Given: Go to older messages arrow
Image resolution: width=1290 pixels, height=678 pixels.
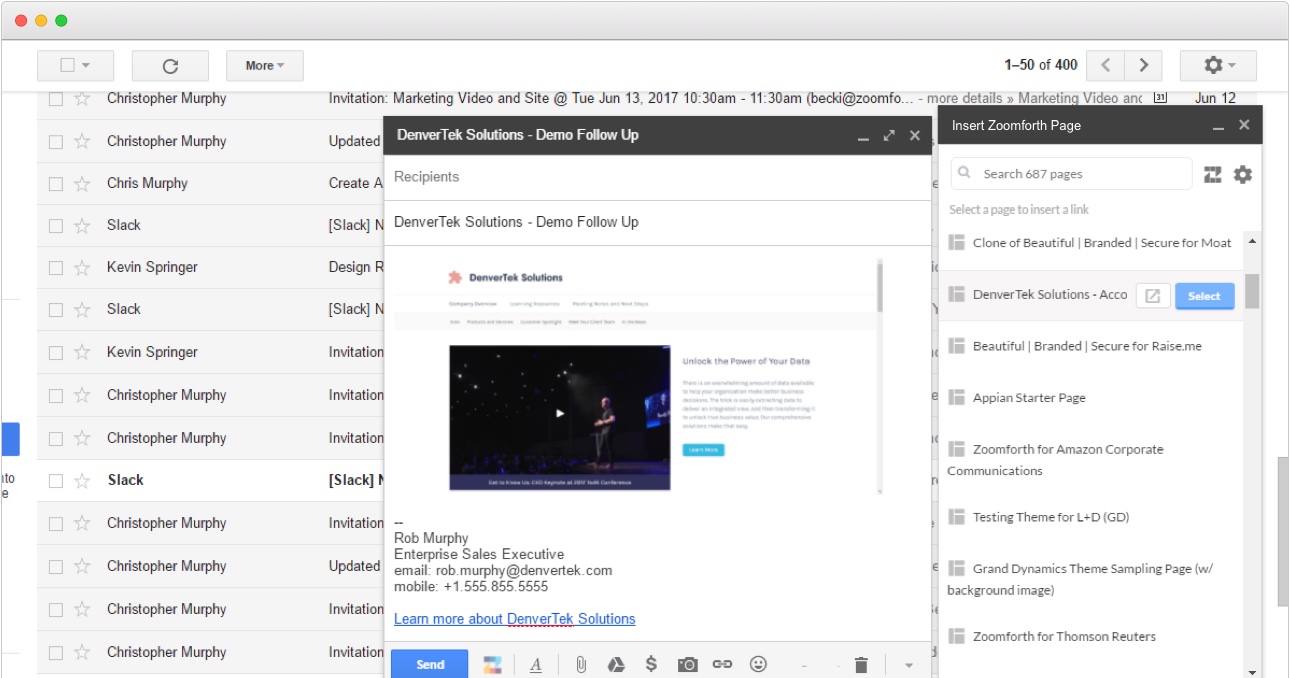Looking at the screenshot, I should point(1143,65).
